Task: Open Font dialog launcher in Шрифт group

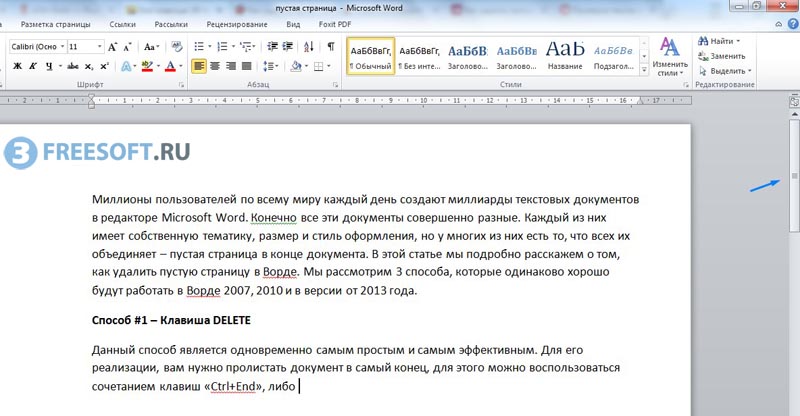Action: pos(182,85)
